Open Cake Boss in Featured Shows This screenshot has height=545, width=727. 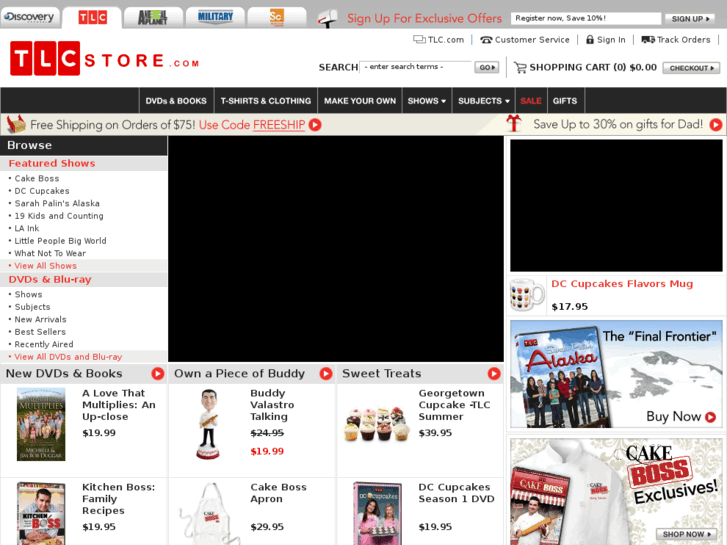pos(37,179)
